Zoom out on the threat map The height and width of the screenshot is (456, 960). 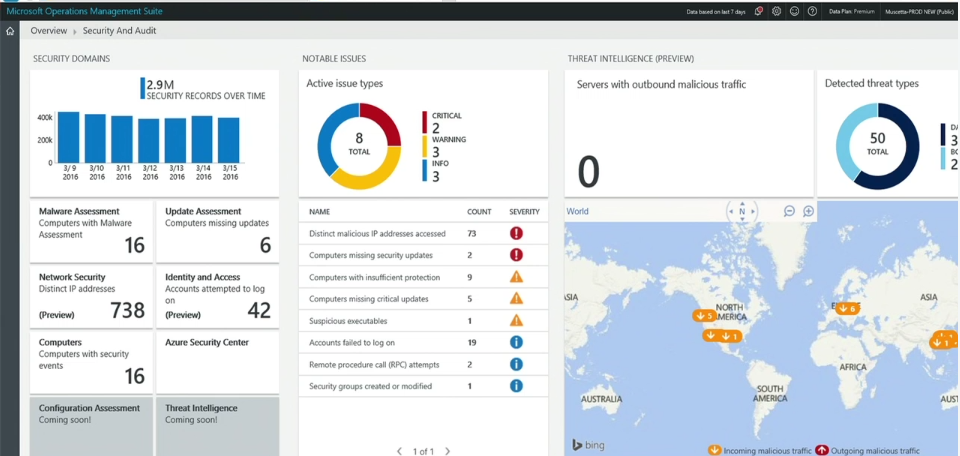coord(789,211)
